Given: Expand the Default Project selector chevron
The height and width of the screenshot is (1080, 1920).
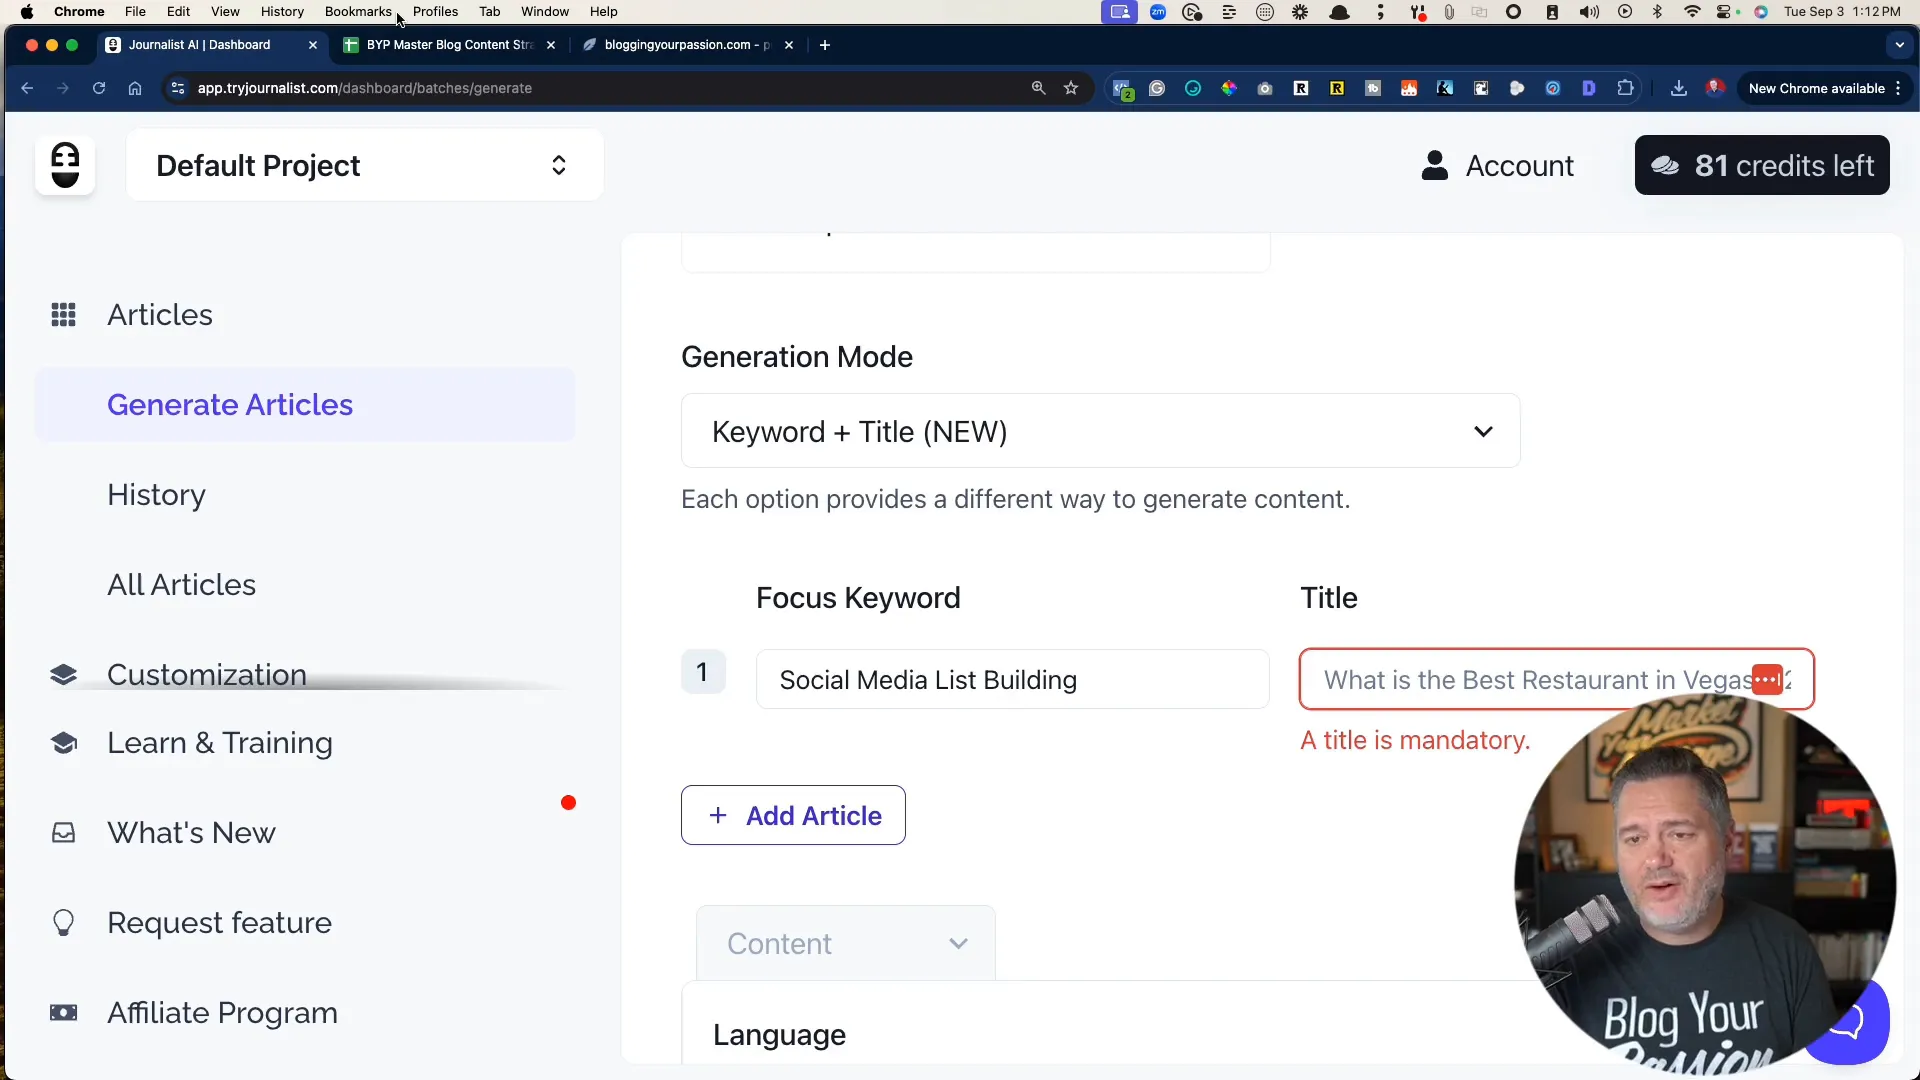Looking at the screenshot, I should (559, 165).
